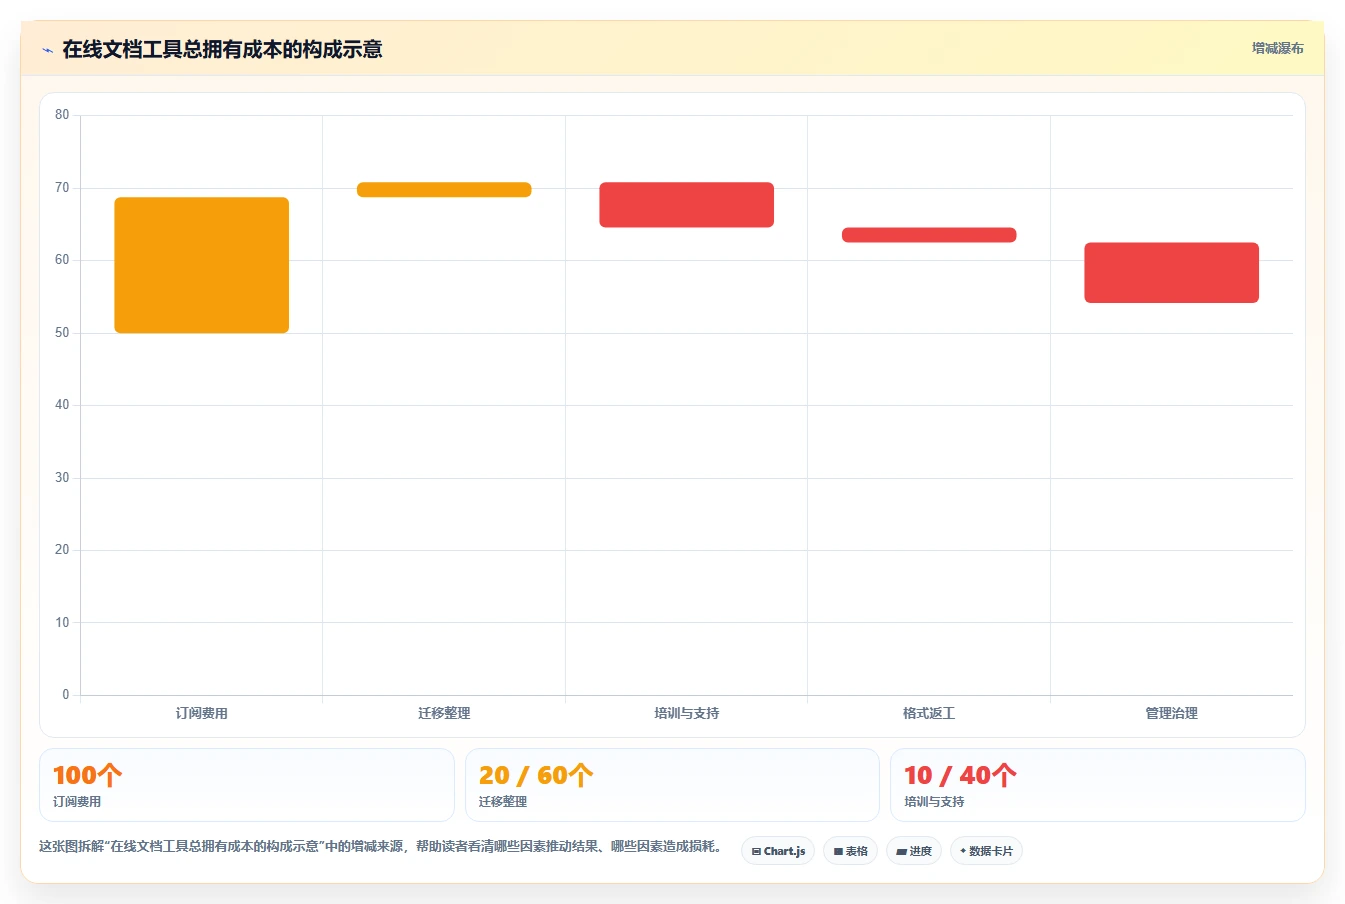Viewport: 1345px width, 904px height.
Task: Click the 进度 tag chip
Action: 914,851
